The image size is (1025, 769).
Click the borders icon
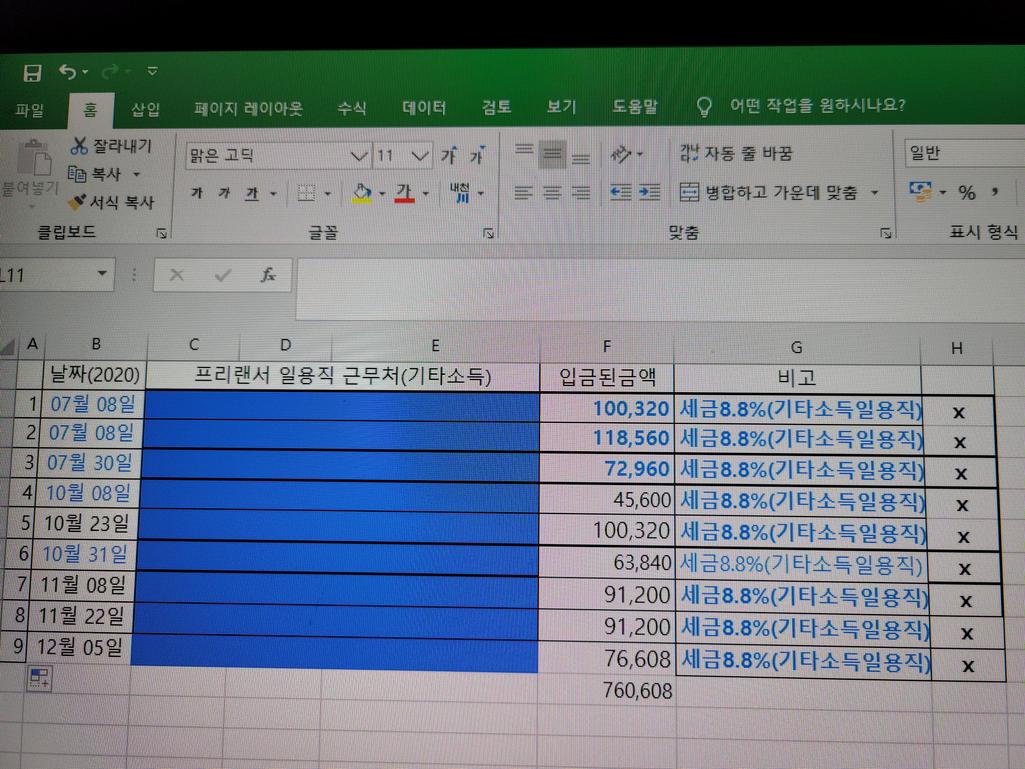[x=306, y=193]
